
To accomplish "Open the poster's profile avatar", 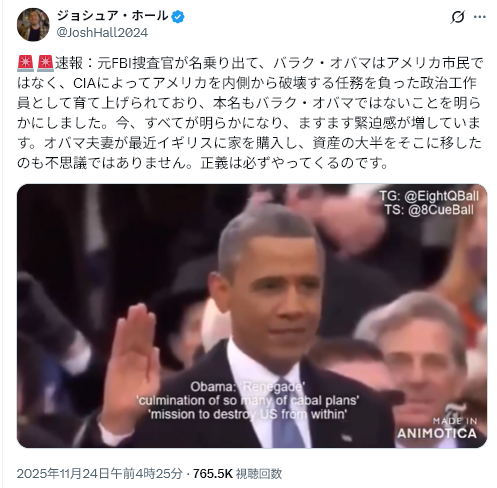I will (33, 25).
